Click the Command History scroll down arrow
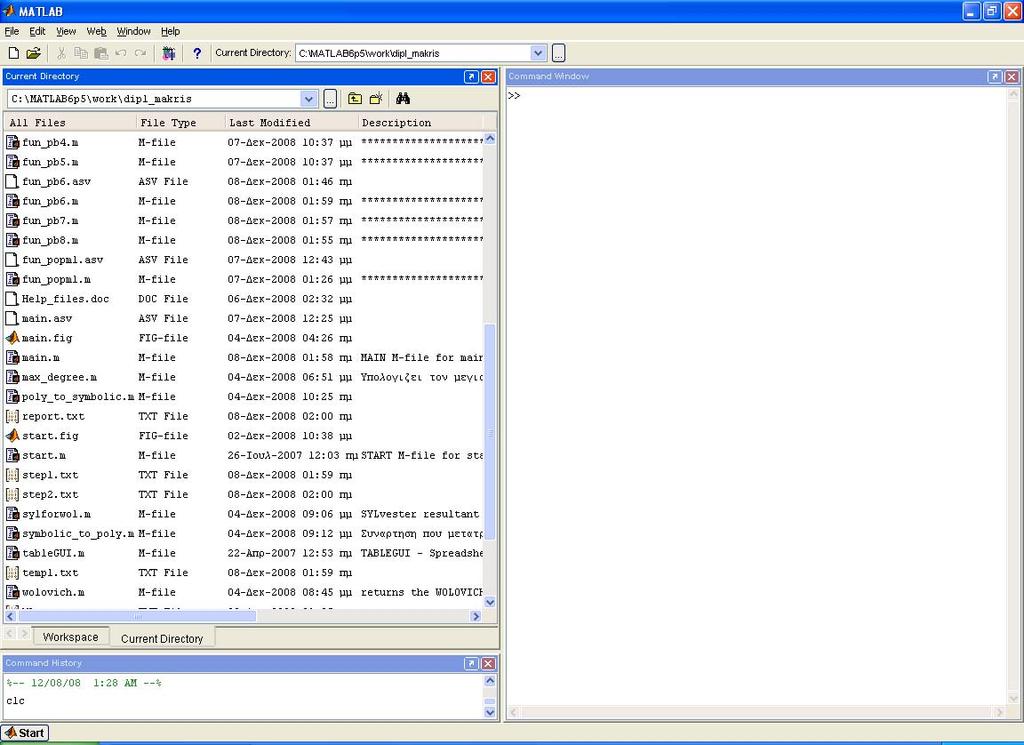This screenshot has height=745, width=1024. tap(490, 712)
